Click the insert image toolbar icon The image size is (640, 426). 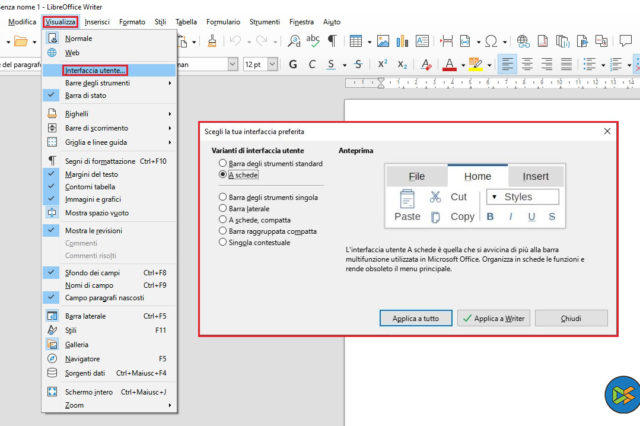(x=382, y=40)
